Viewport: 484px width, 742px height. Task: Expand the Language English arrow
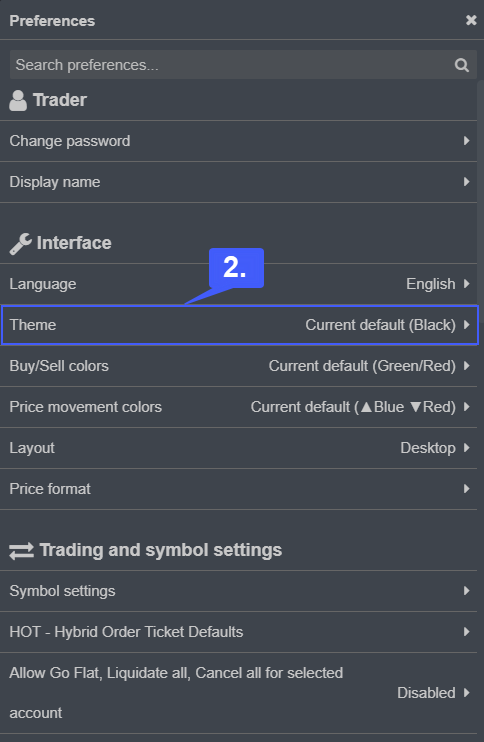point(466,284)
